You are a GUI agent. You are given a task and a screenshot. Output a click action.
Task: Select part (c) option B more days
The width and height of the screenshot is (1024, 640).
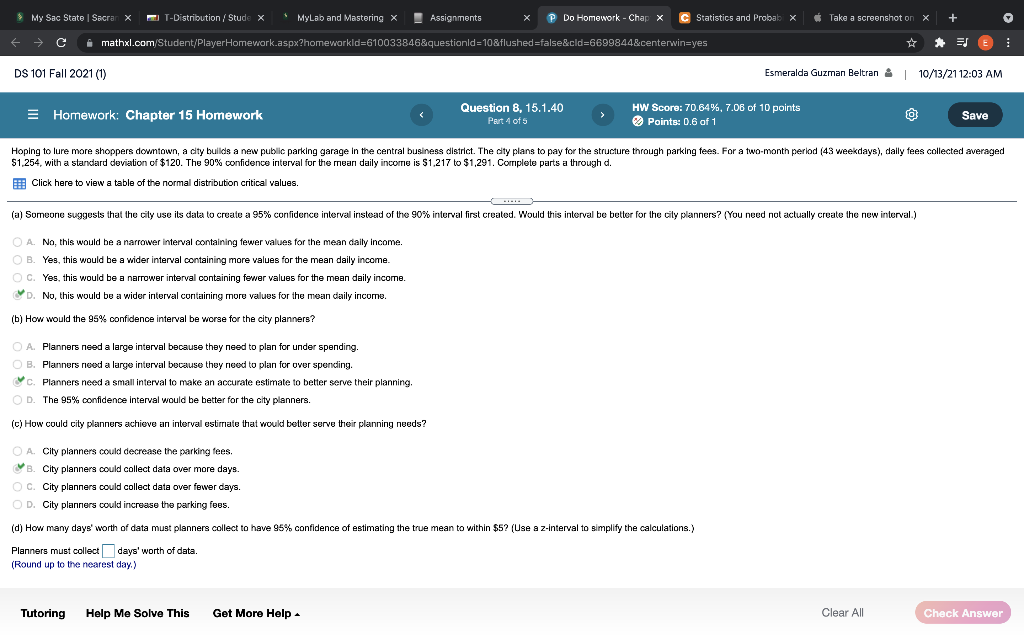click(18, 469)
